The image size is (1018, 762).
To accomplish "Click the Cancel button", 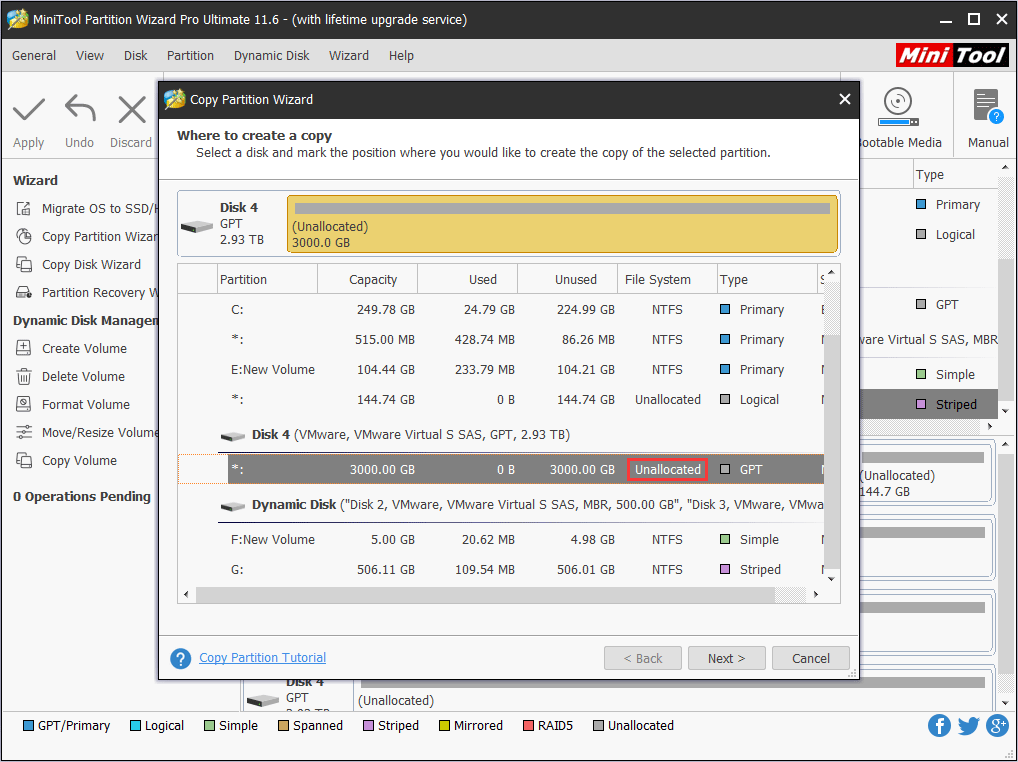I will [811, 658].
